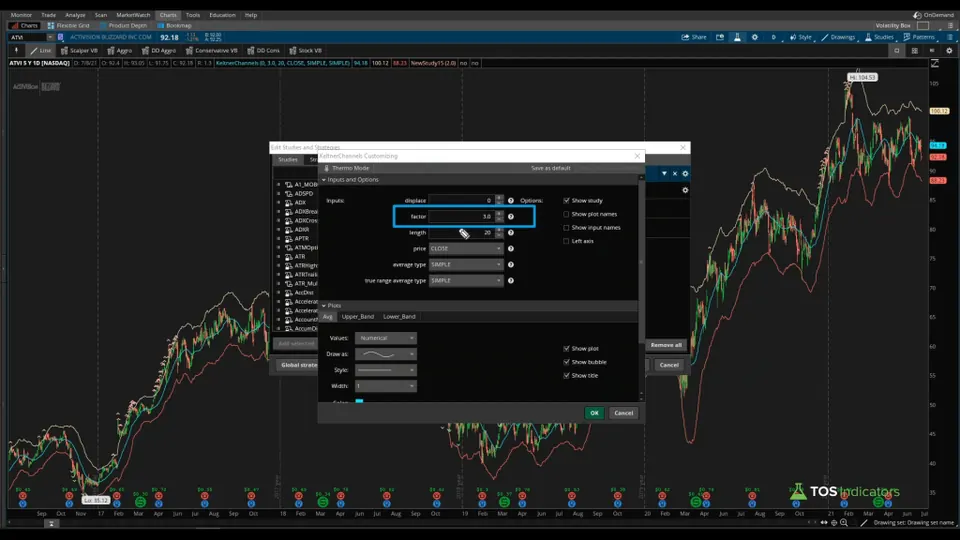The height and width of the screenshot is (540, 960).
Task: Select the Conservative VB study set
Action: tap(211, 51)
